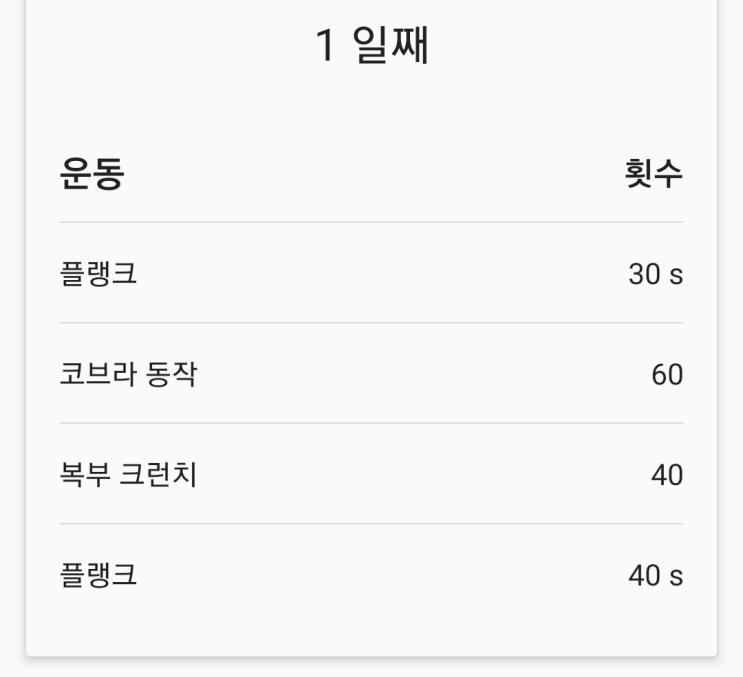Image resolution: width=743 pixels, height=677 pixels.
Task: Select the 운동 column header
Action: pos(92,174)
